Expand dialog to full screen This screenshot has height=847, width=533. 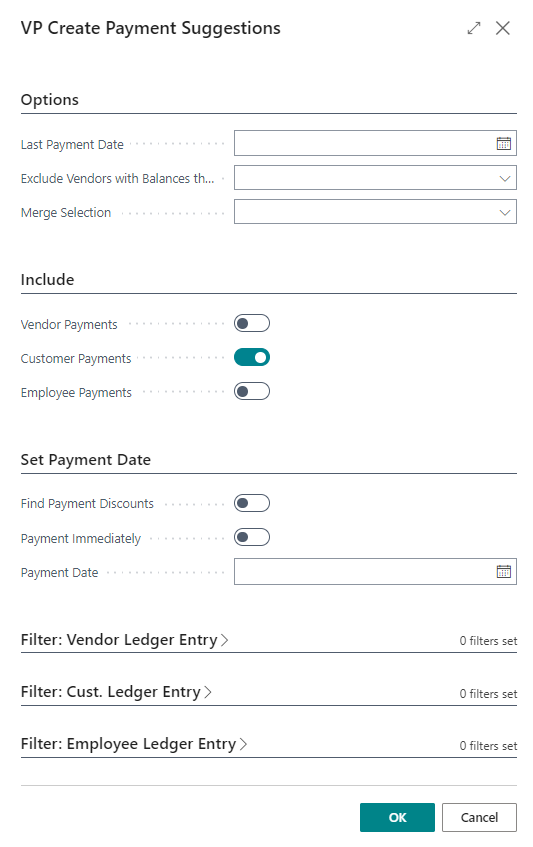(474, 28)
